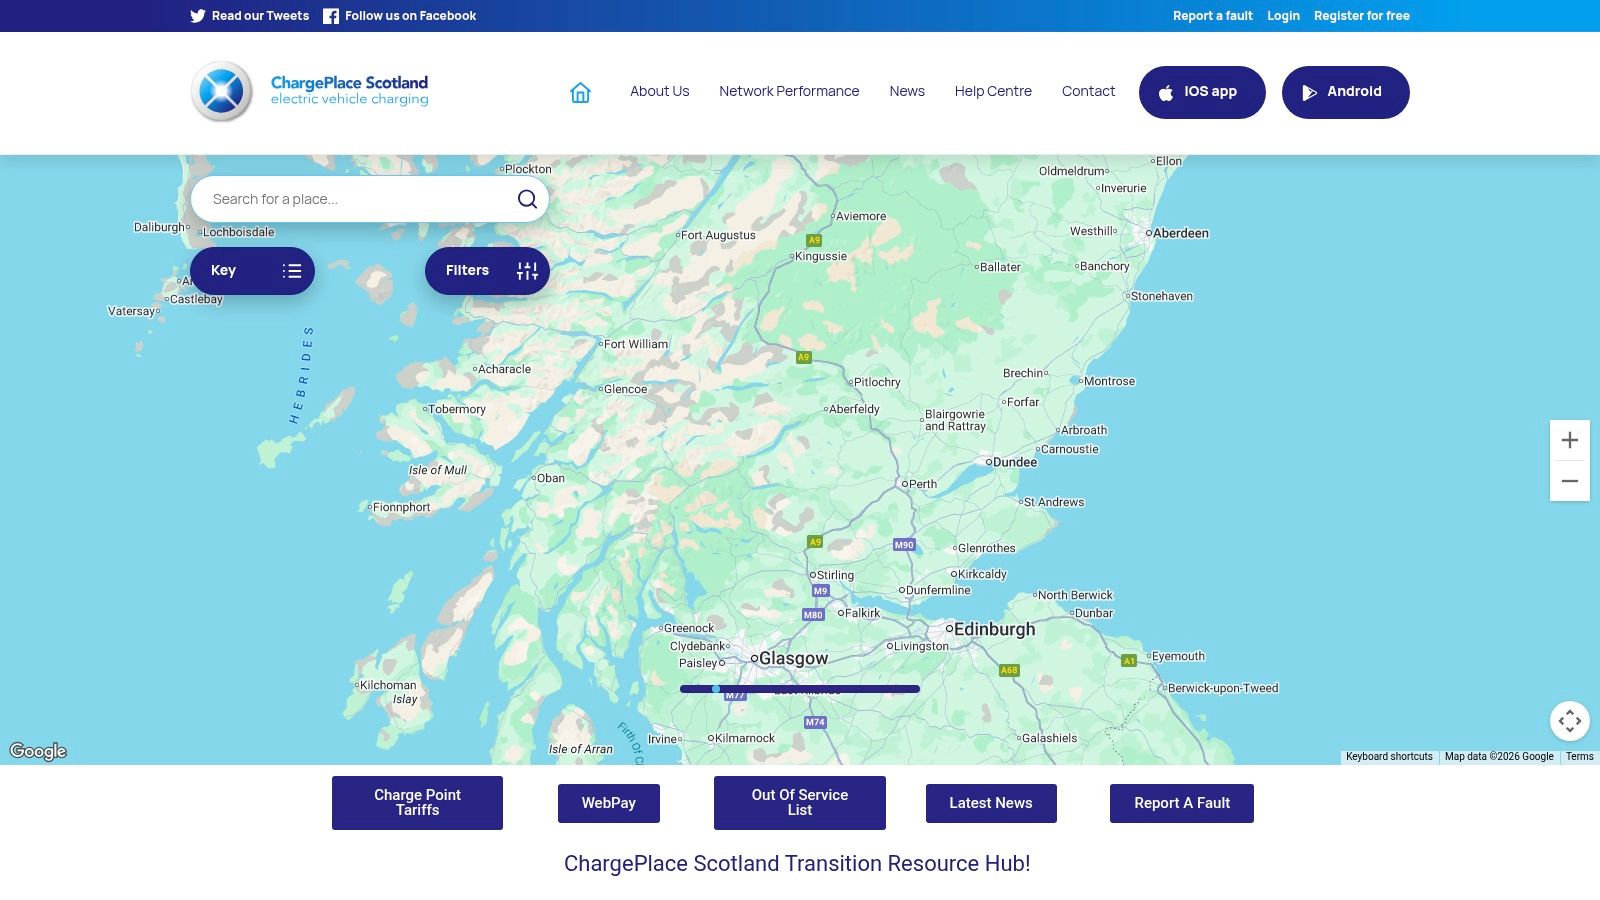Screen dimensions: 1600x900
Task: Click the pan control icon on the map
Action: (x=1570, y=720)
